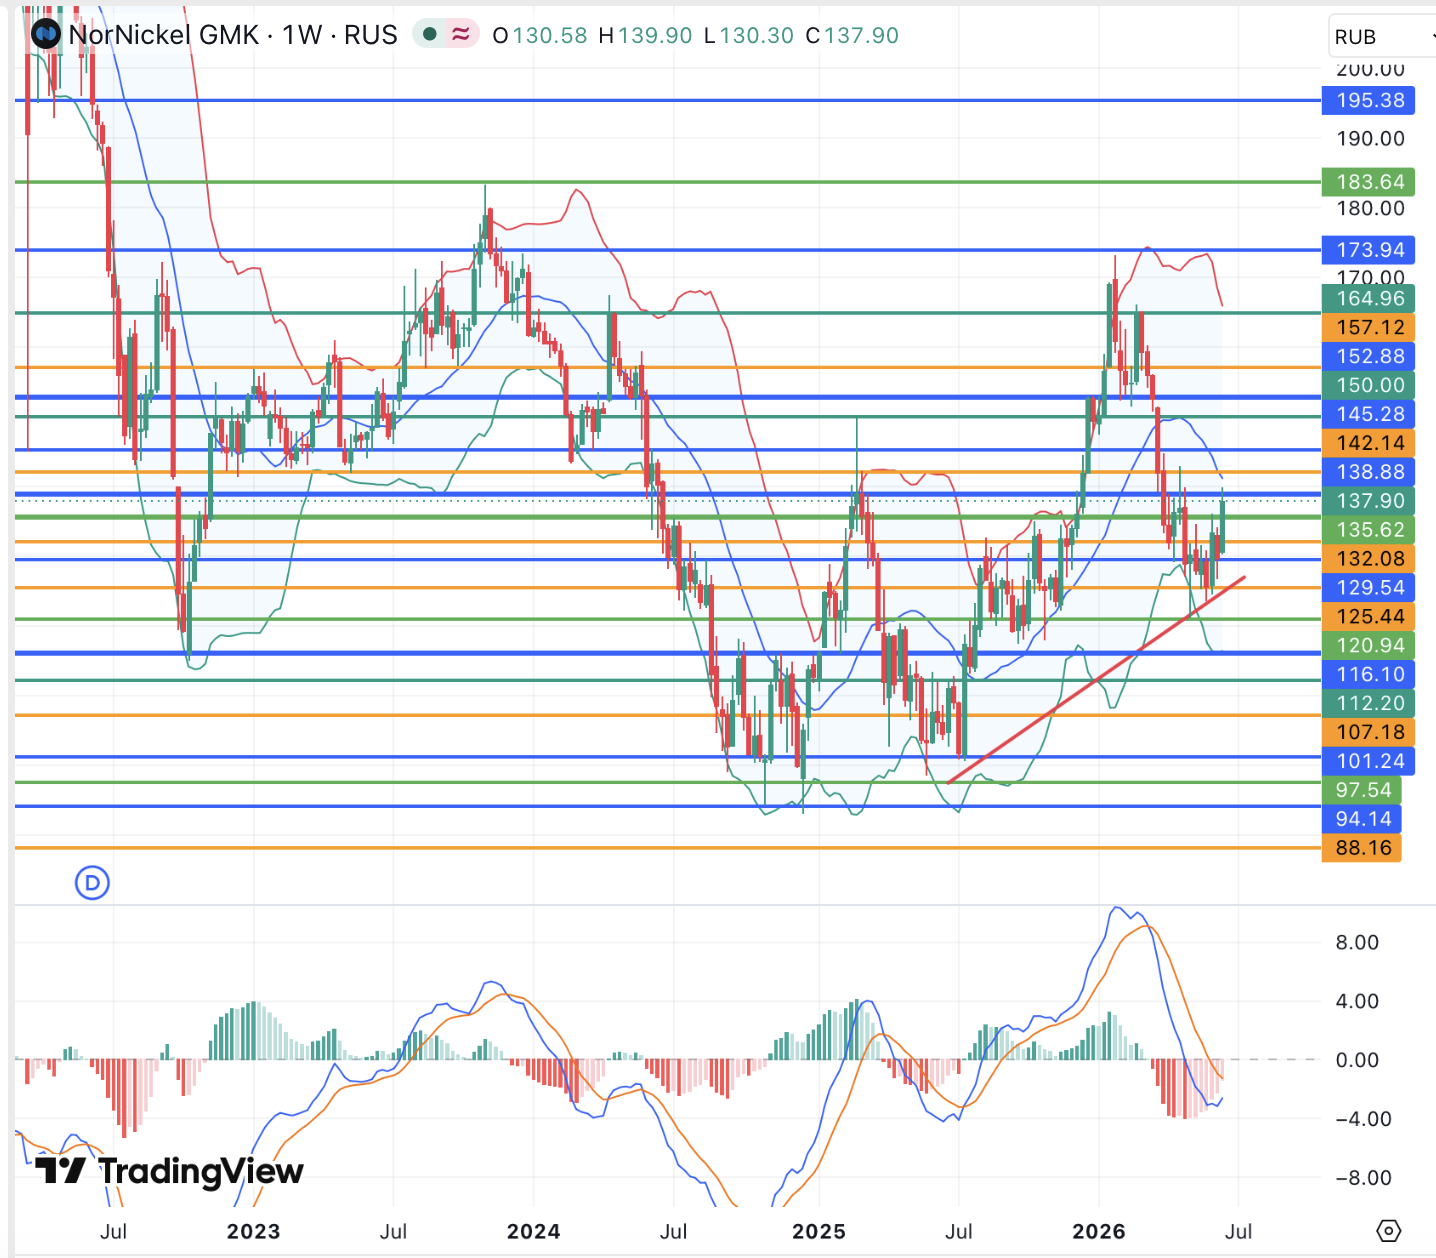Click the NorNickel company logo icon
This screenshot has height=1258, width=1436.
tap(46, 35)
